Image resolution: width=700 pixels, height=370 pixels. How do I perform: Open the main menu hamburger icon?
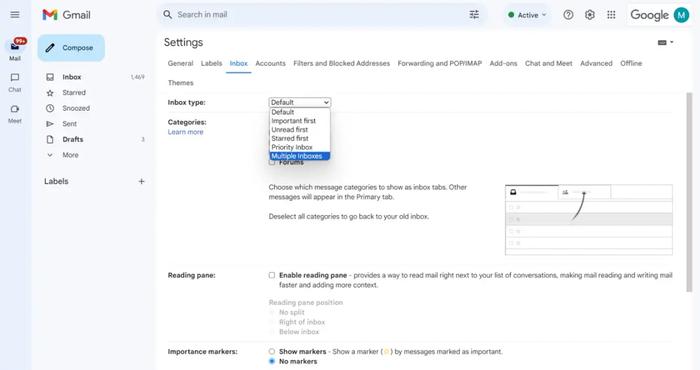coord(15,15)
